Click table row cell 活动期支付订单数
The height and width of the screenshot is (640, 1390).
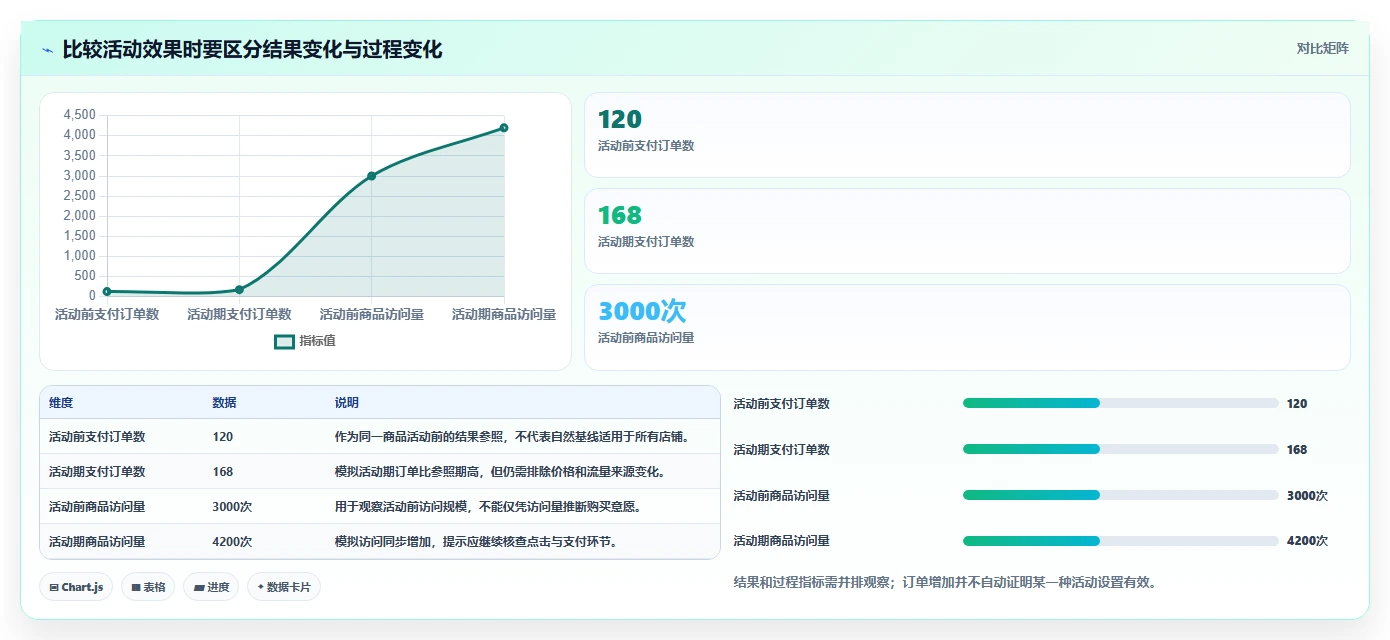pyautogui.click(x=97, y=472)
